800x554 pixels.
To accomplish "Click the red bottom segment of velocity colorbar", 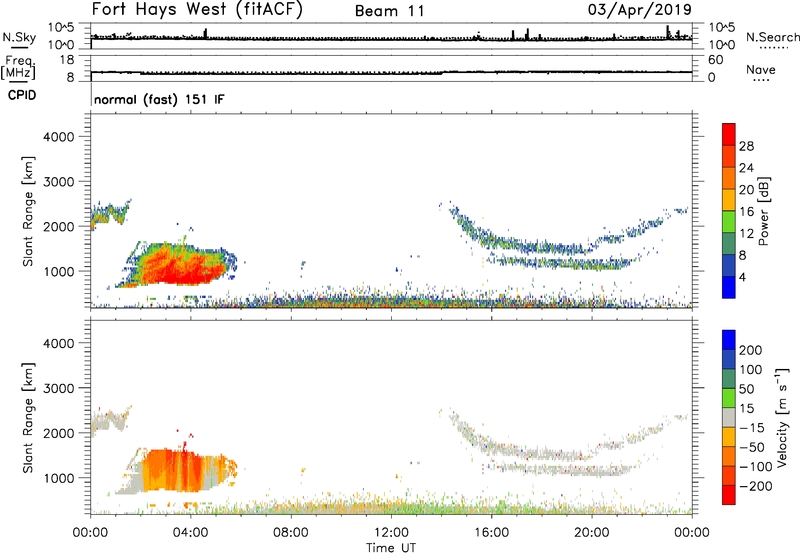I will tap(729, 495).
